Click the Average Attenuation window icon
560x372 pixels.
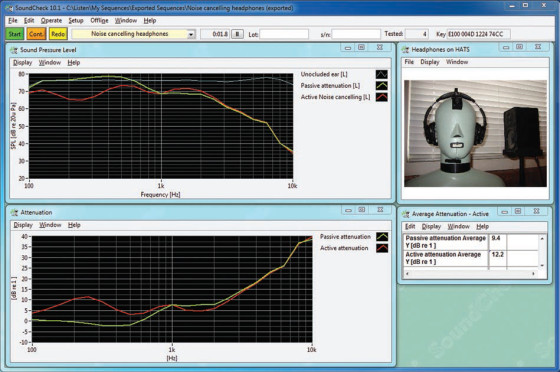(x=406, y=214)
